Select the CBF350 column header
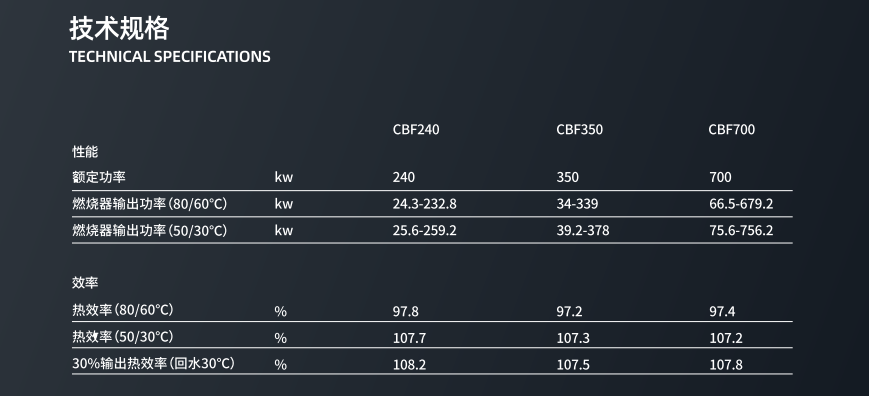The height and width of the screenshot is (396, 869). tap(580, 130)
